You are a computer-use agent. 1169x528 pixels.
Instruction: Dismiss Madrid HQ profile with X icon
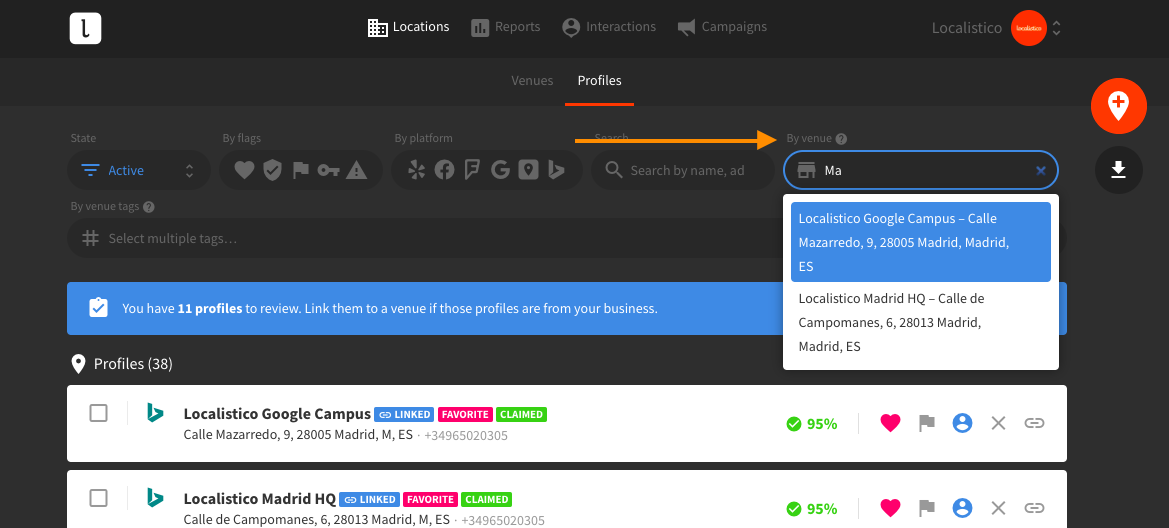998,509
